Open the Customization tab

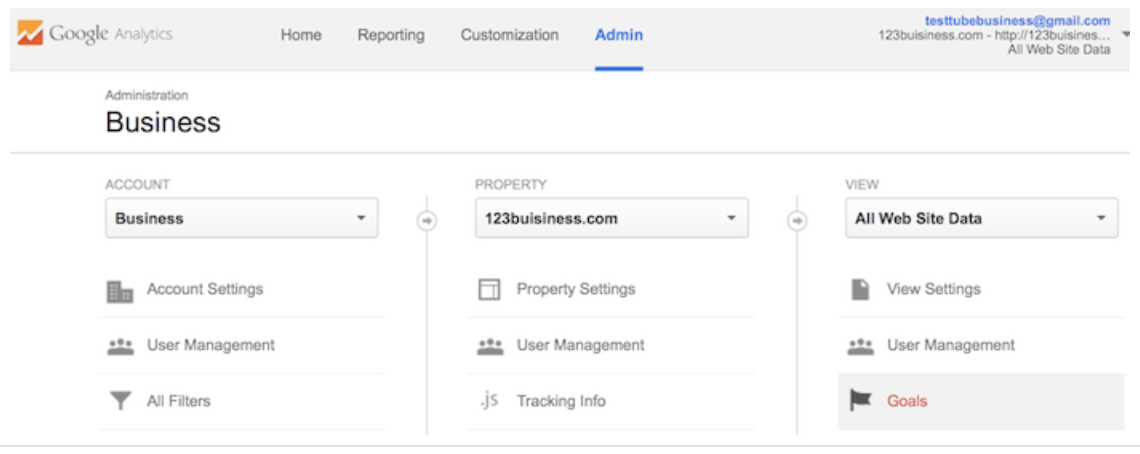(509, 35)
